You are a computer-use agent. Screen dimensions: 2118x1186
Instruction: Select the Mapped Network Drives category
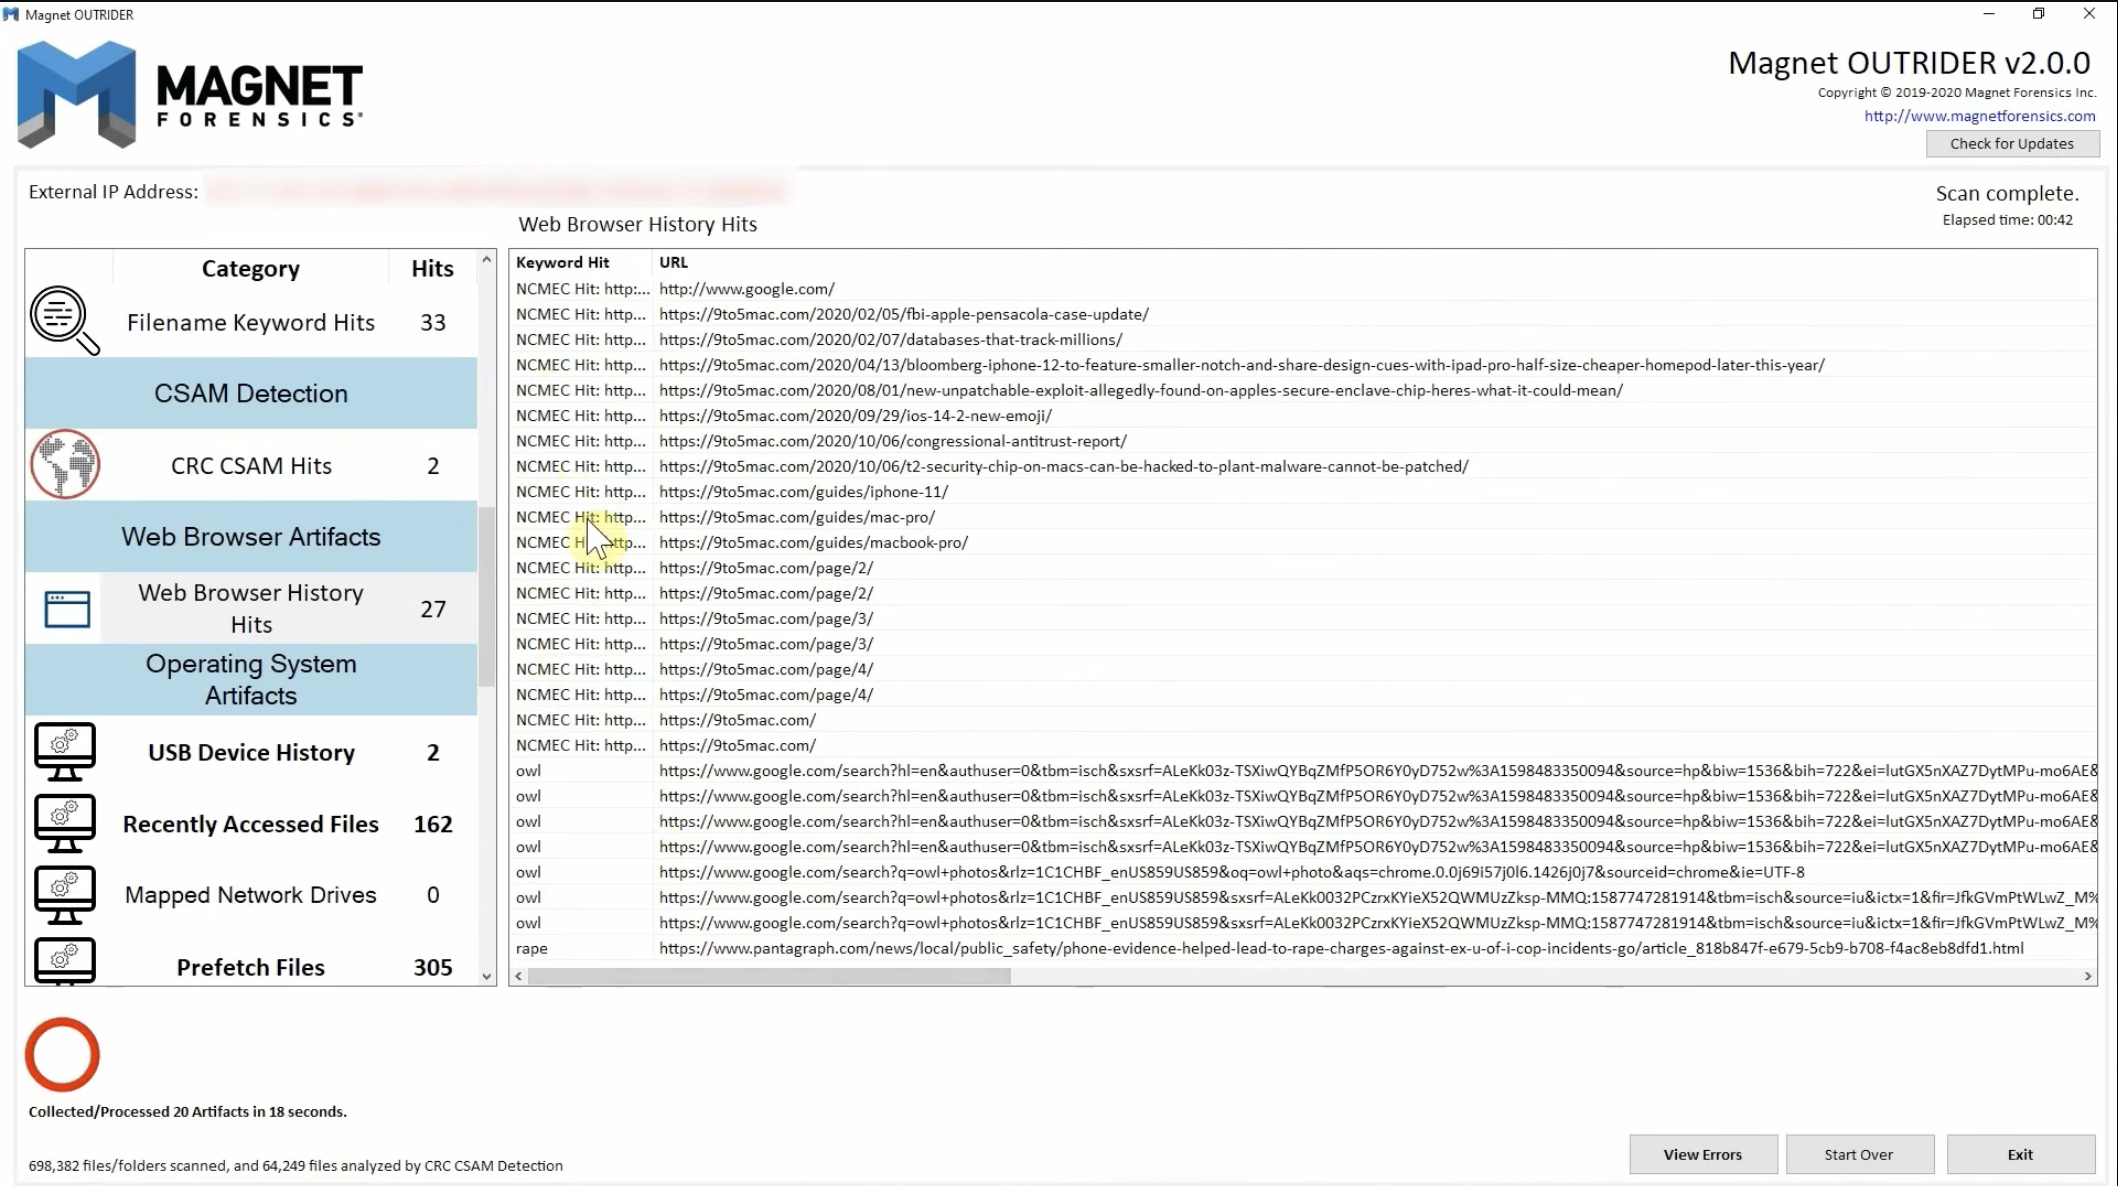[x=251, y=895]
